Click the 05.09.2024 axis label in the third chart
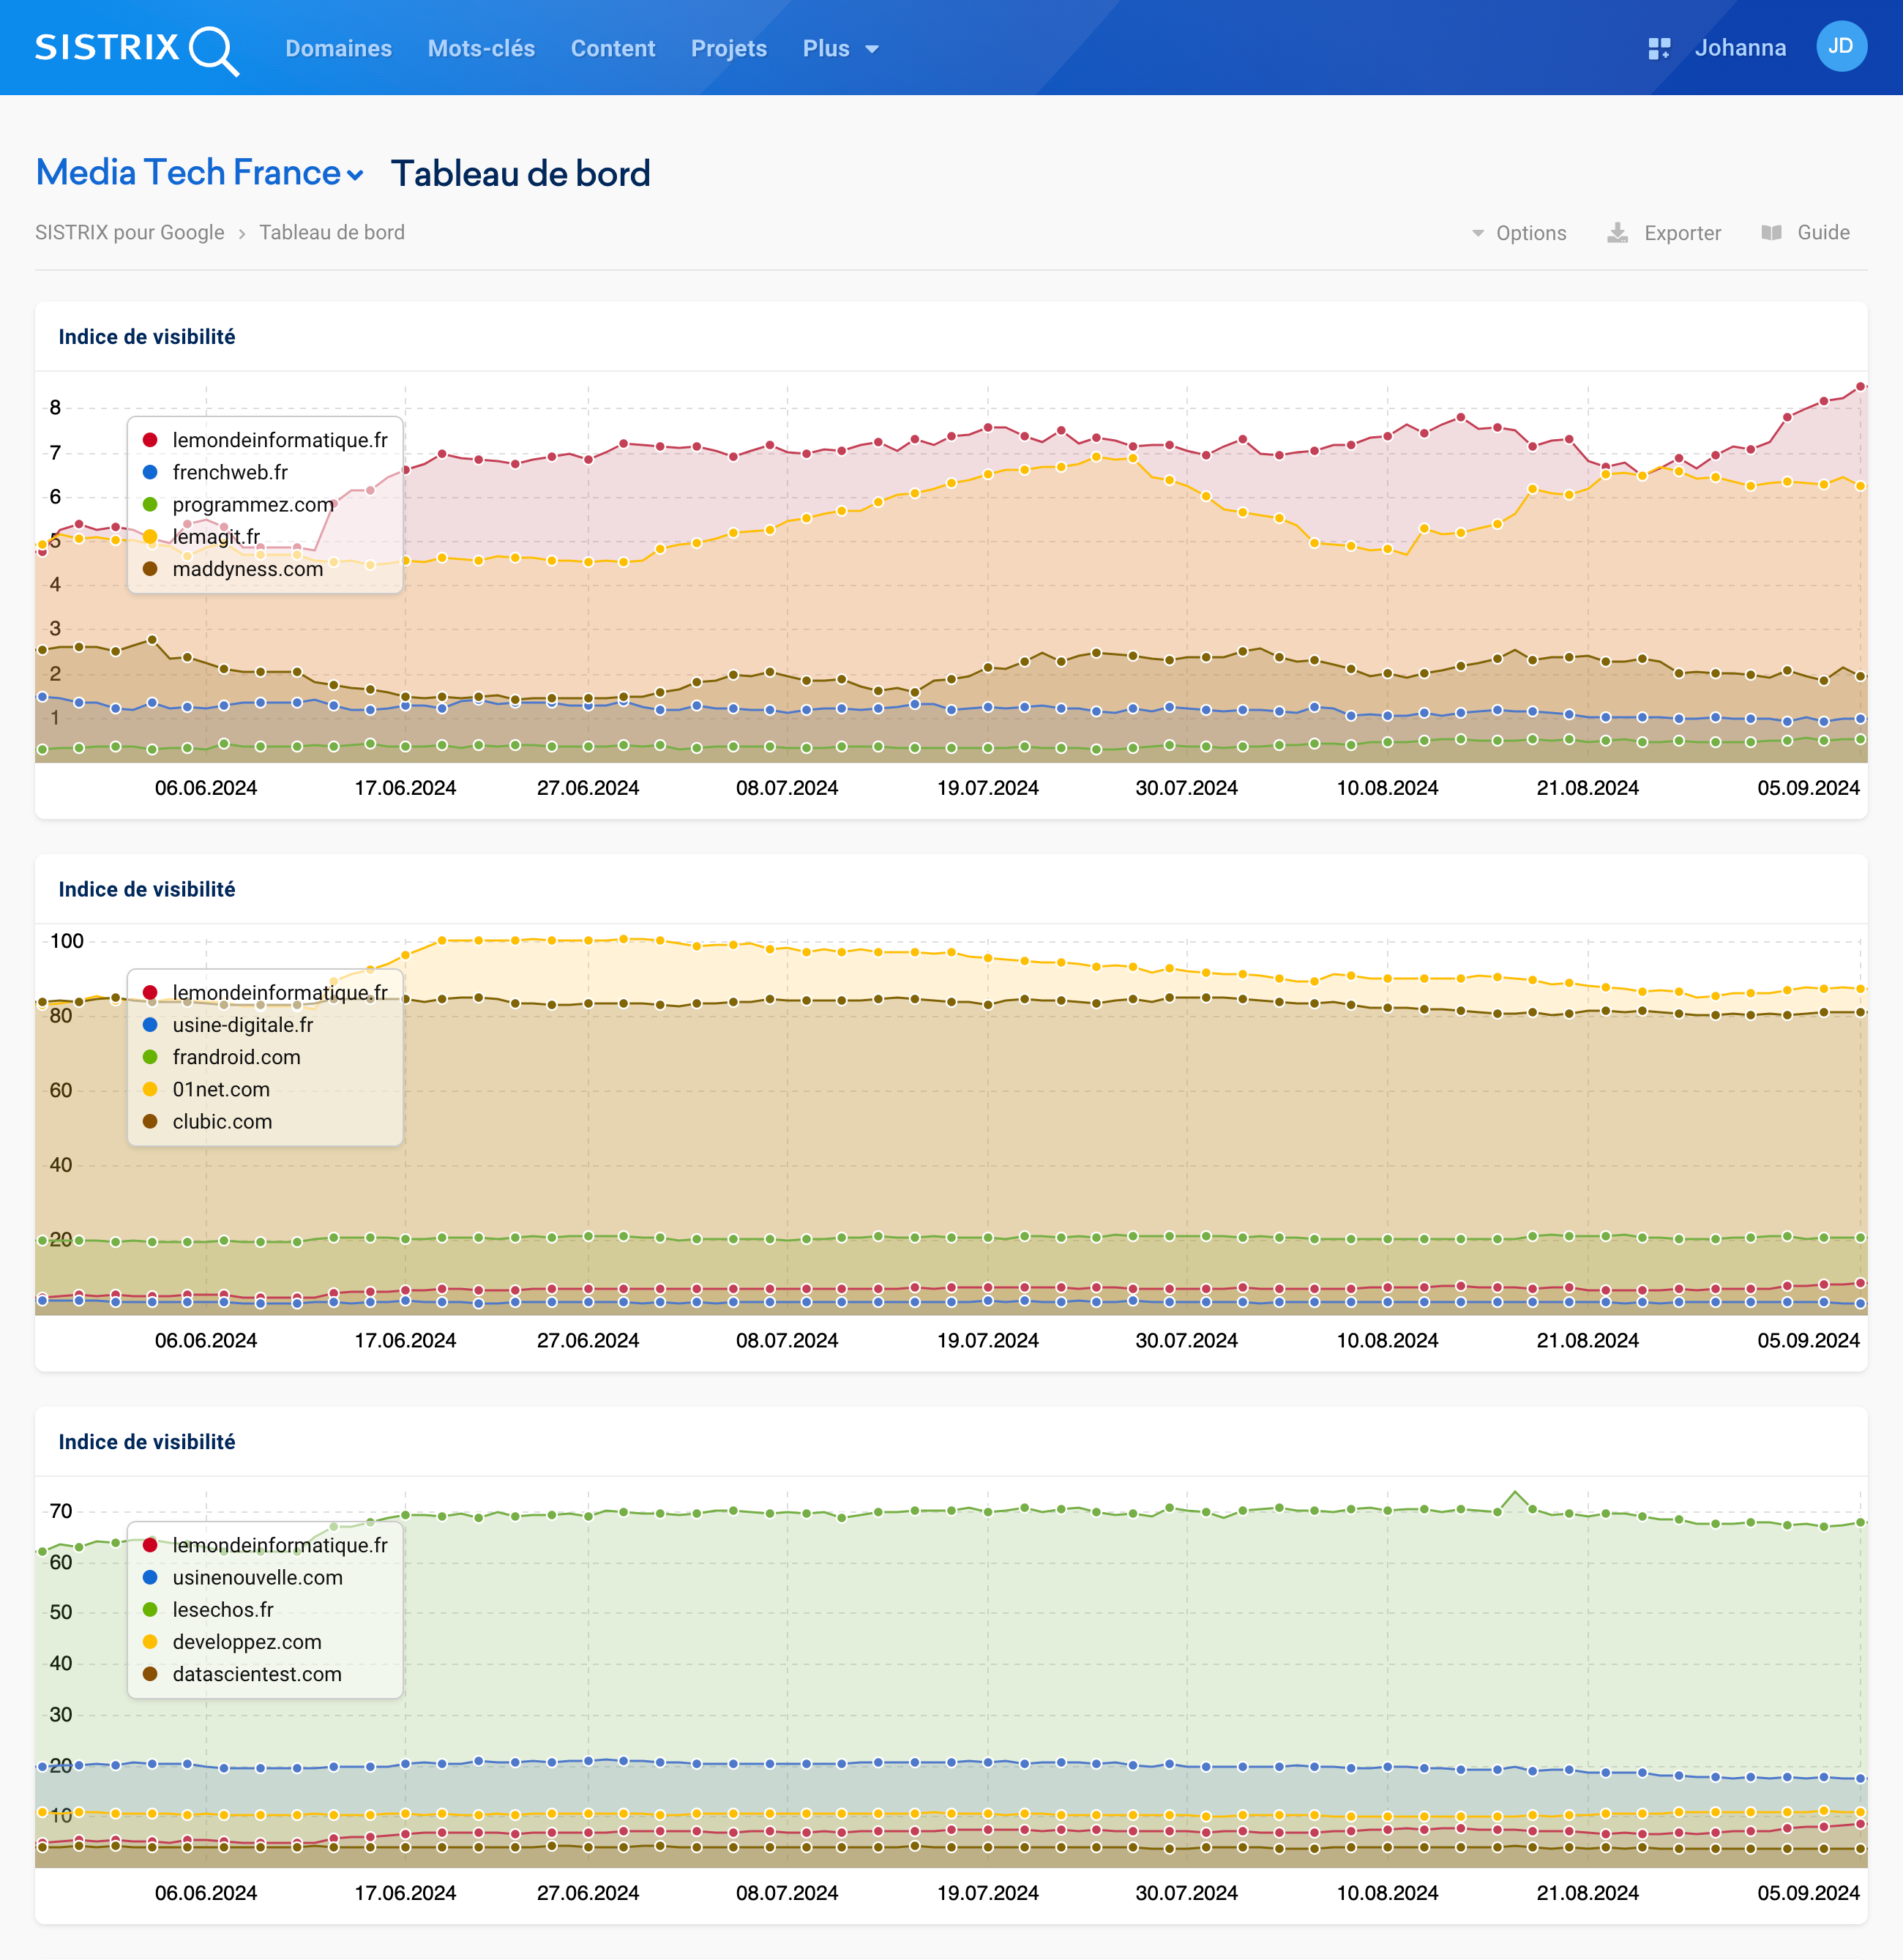Viewport: 1903px width, 1960px height. point(1808,1893)
